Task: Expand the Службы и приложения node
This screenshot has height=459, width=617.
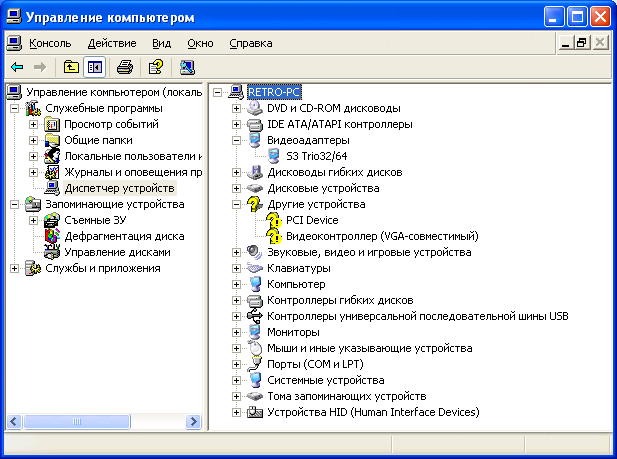Action: [15, 268]
